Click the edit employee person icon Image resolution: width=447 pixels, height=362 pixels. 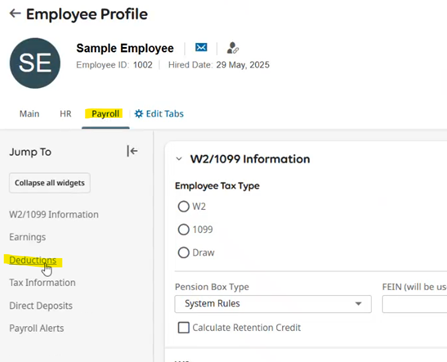233,48
